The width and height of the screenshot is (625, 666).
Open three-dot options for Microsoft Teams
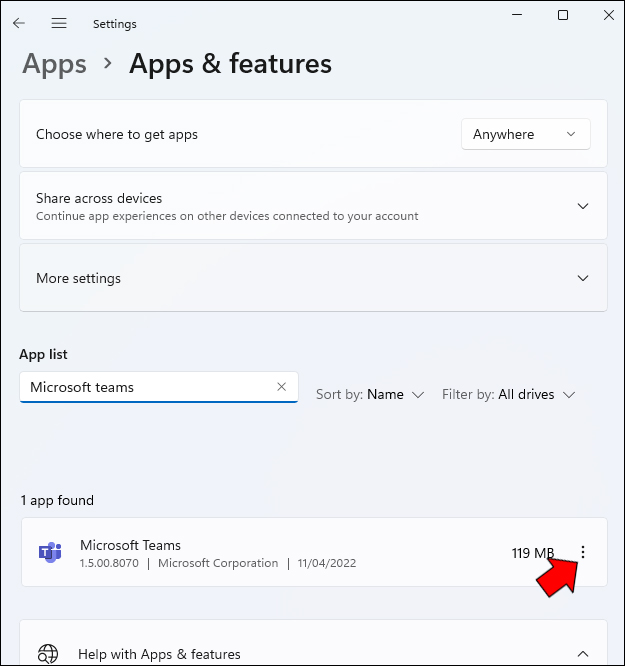pyautogui.click(x=583, y=552)
